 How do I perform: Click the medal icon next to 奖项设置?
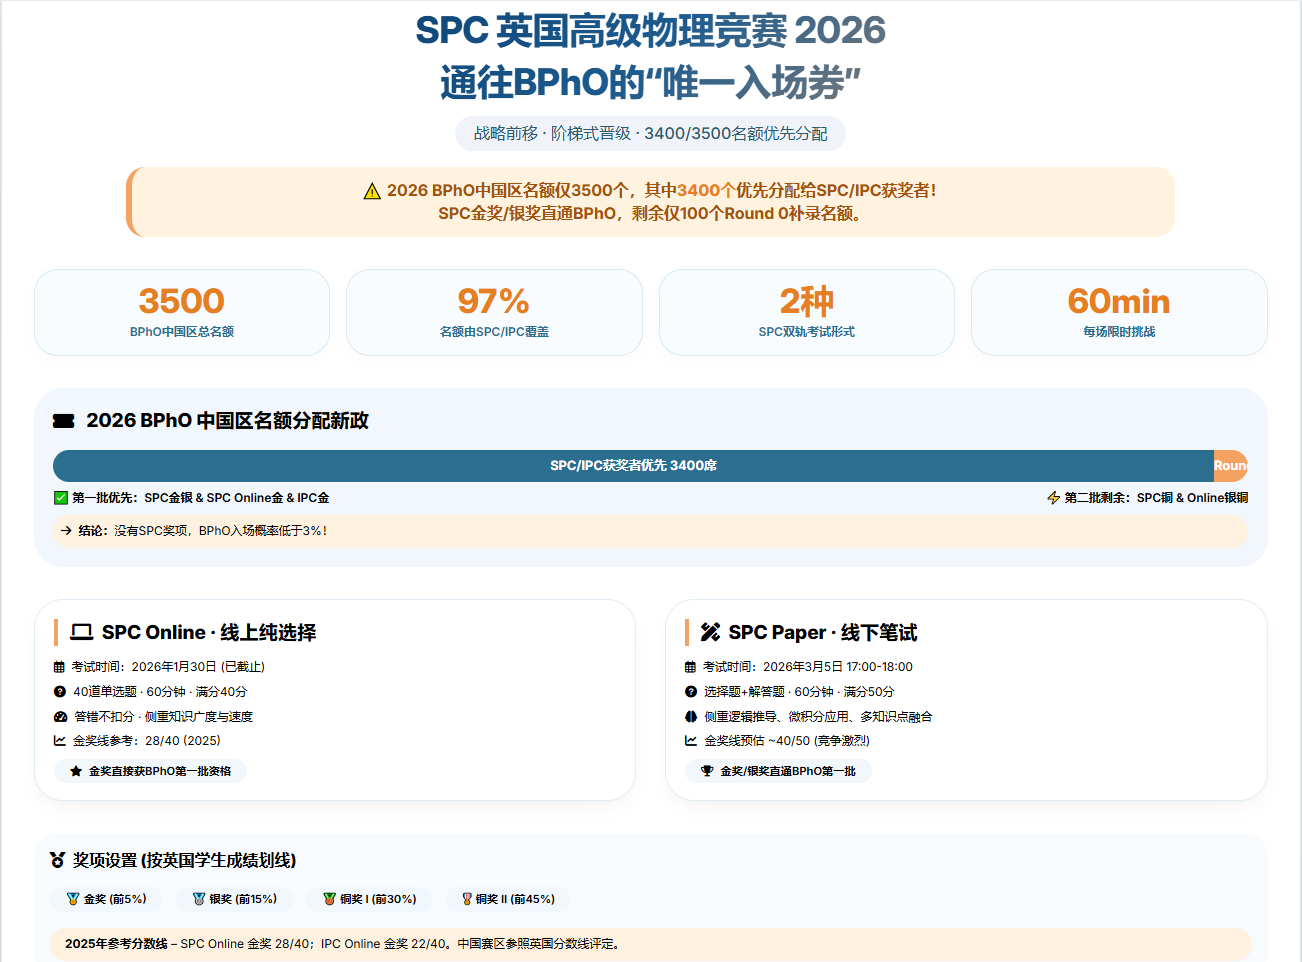tap(58, 860)
